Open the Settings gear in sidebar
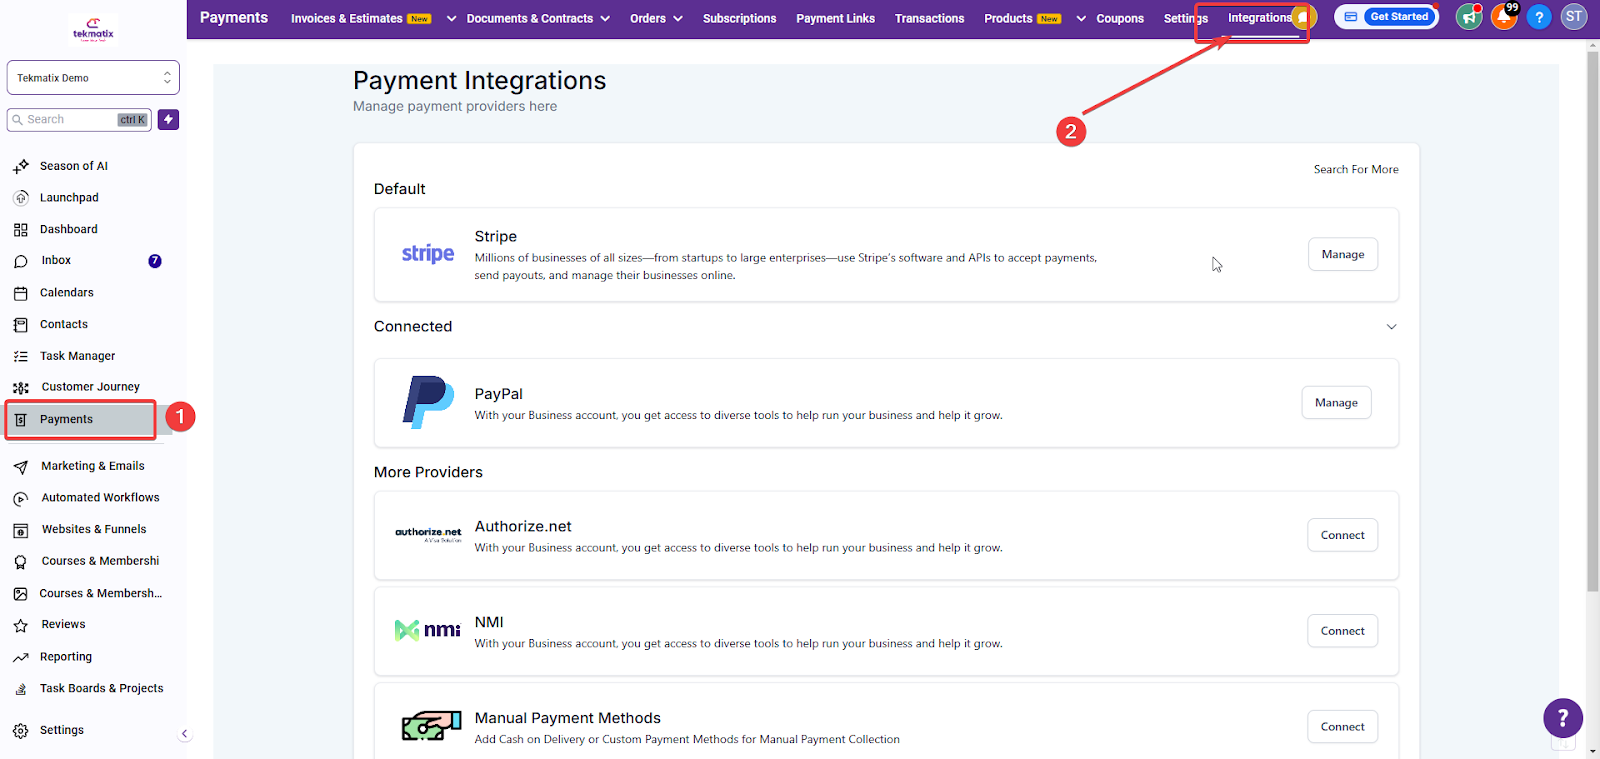Viewport: 1600px width, 759px height. point(21,731)
